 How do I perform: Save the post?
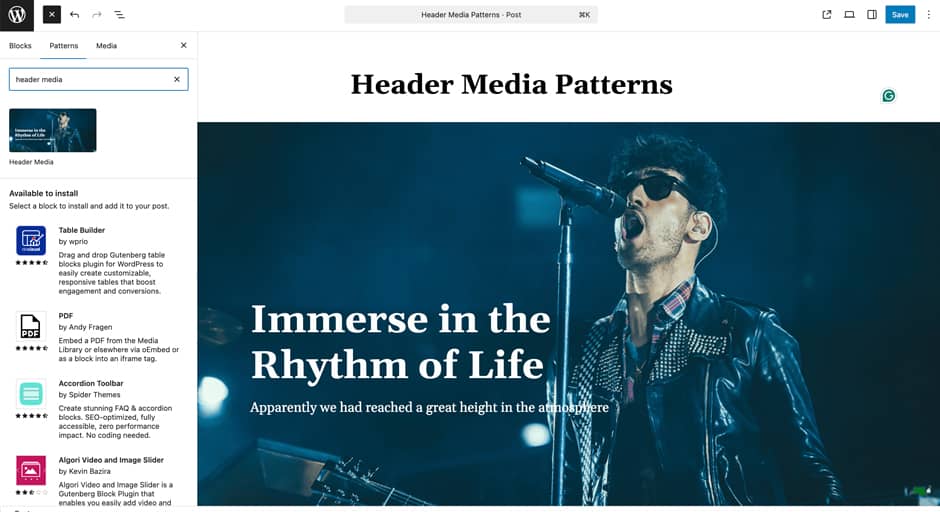pos(900,15)
